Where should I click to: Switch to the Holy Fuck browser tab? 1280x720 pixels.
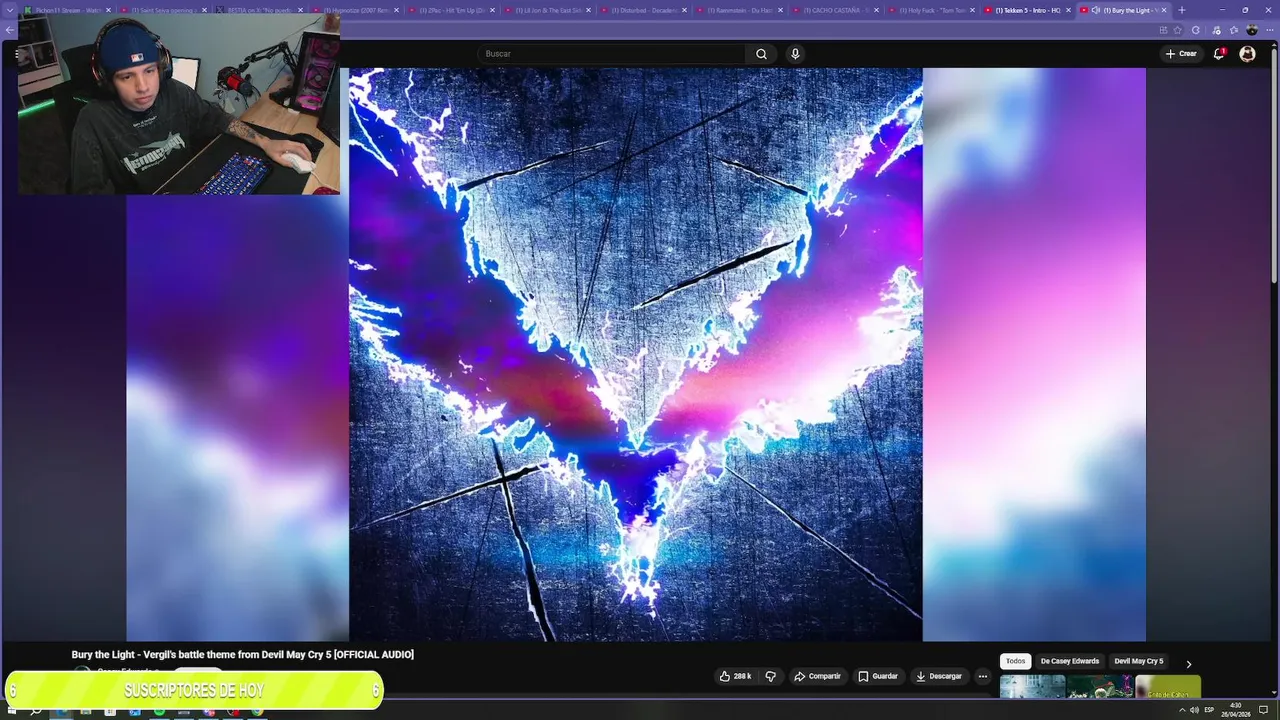[x=931, y=10]
